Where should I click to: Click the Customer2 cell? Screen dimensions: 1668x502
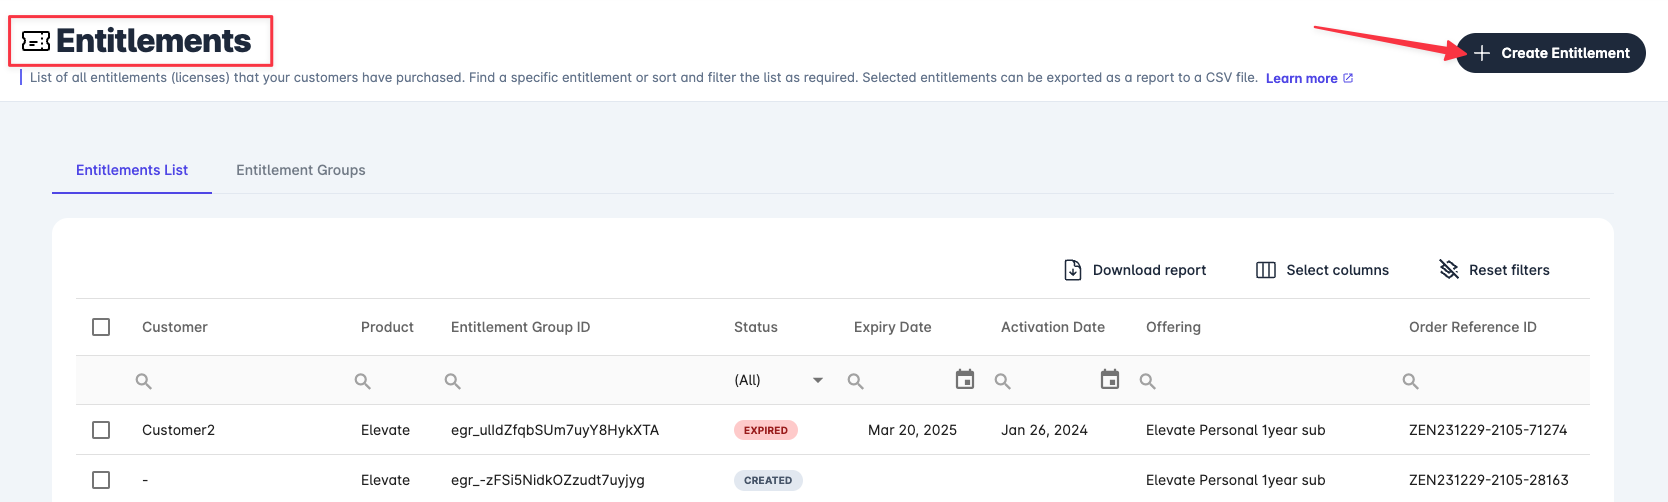(x=178, y=430)
